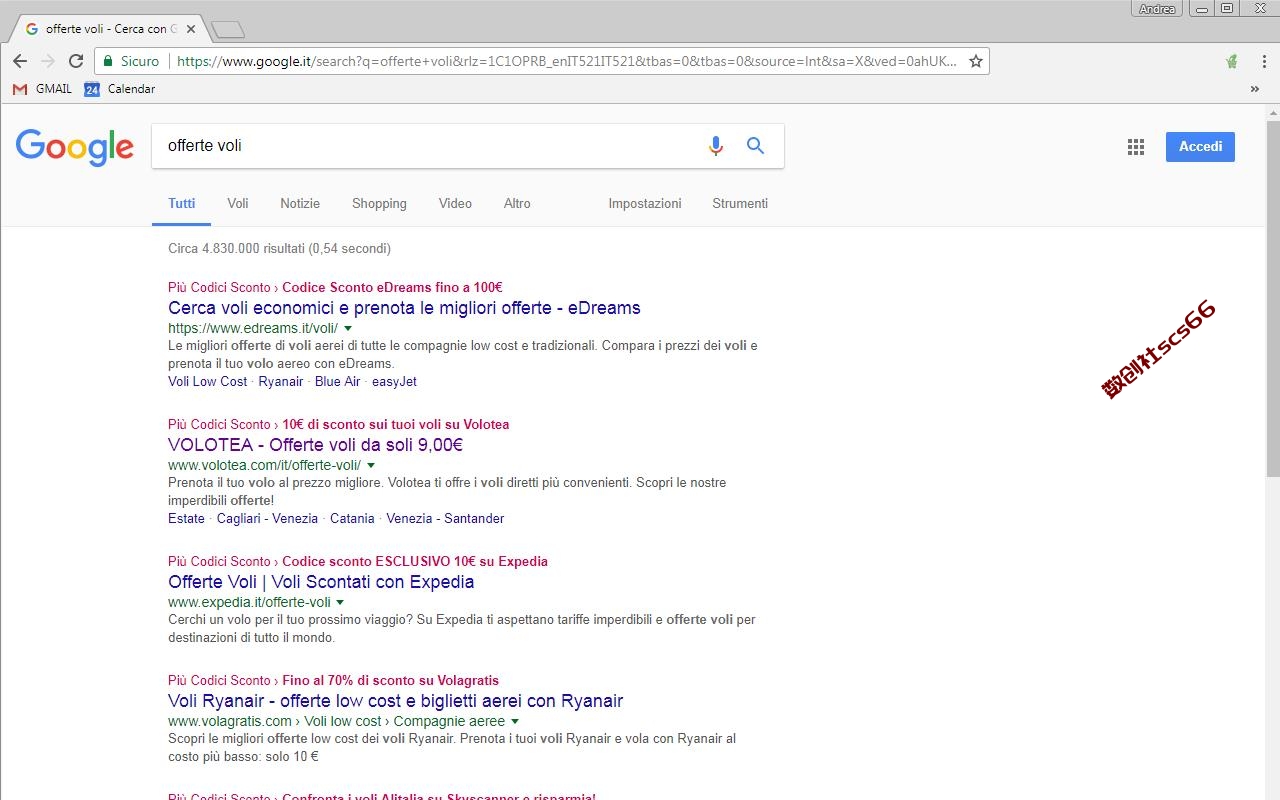The height and width of the screenshot is (800, 1280).
Task: Start voice search with the microphone icon
Action: click(x=716, y=146)
